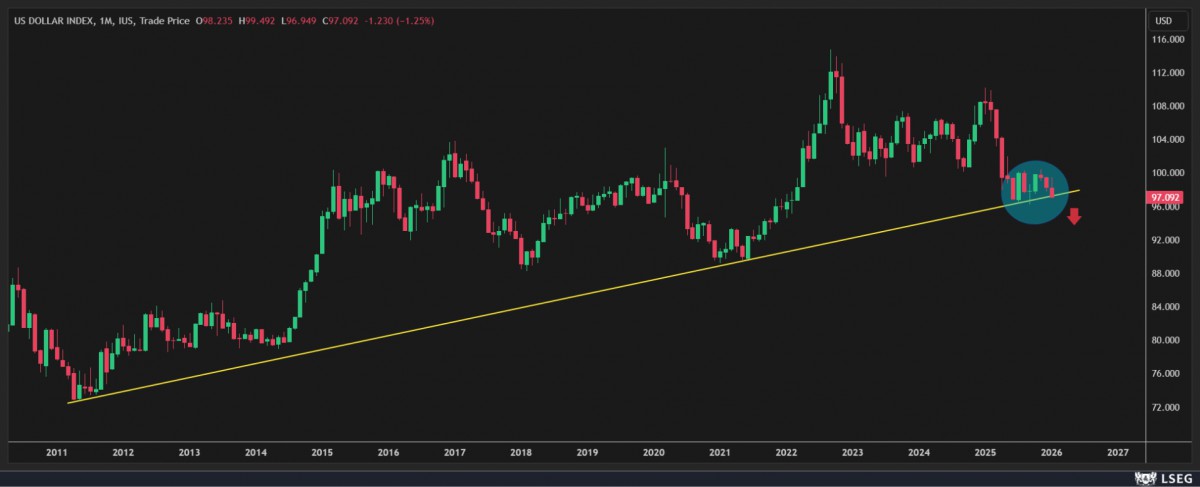Click the 2015 label on time axis

tap(321, 452)
